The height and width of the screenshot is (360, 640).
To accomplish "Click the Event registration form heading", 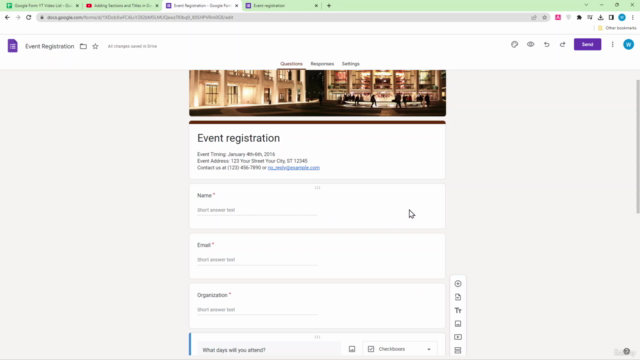I will pyautogui.click(x=238, y=138).
